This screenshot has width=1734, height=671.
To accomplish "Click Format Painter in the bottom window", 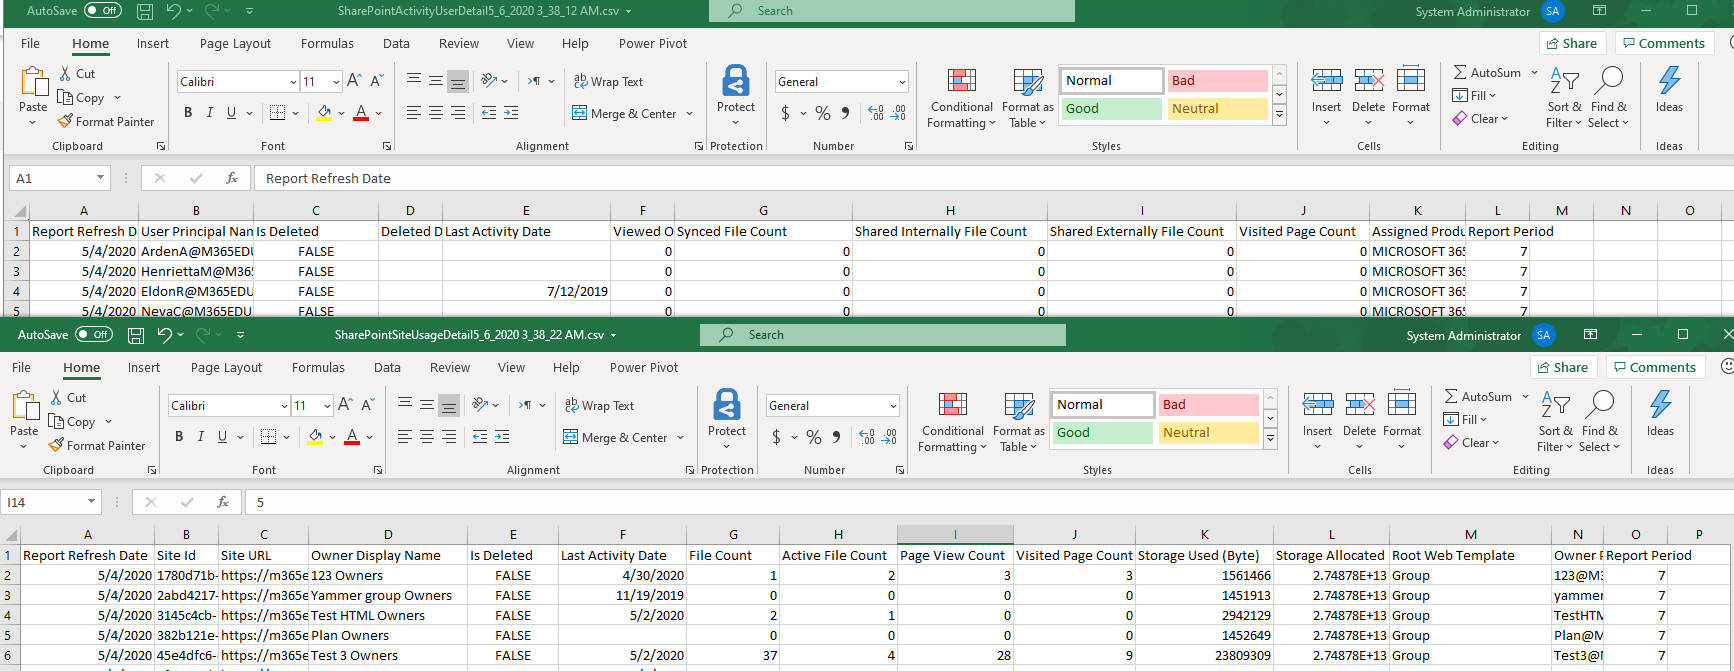I will pos(97,446).
